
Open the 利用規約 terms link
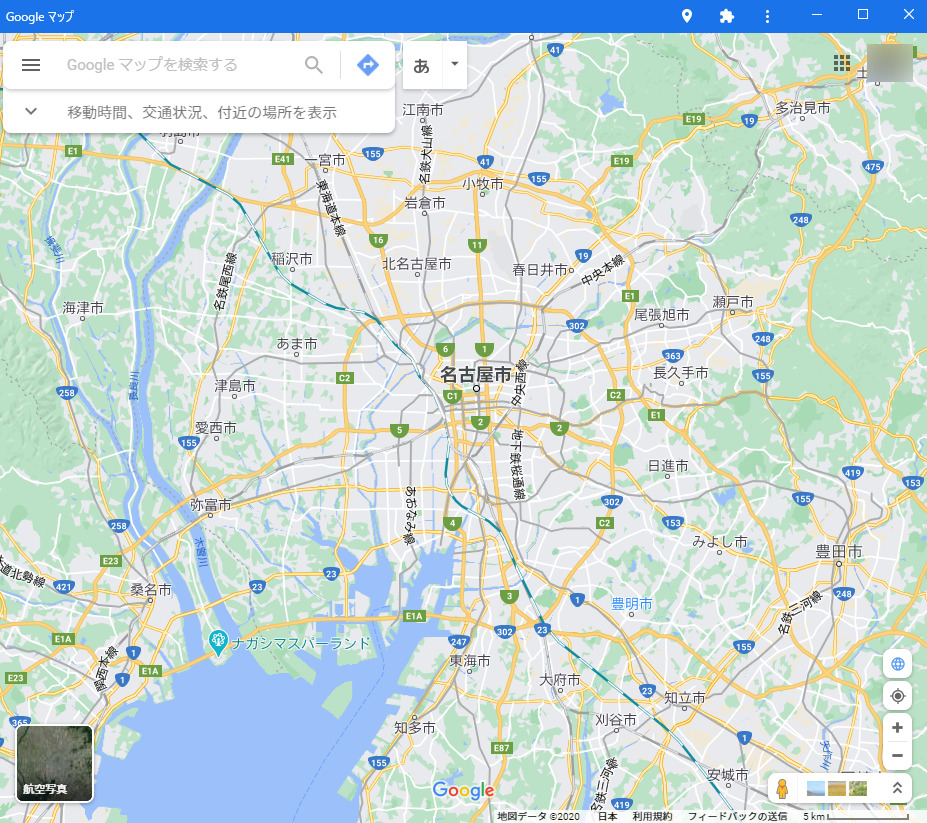(x=652, y=816)
